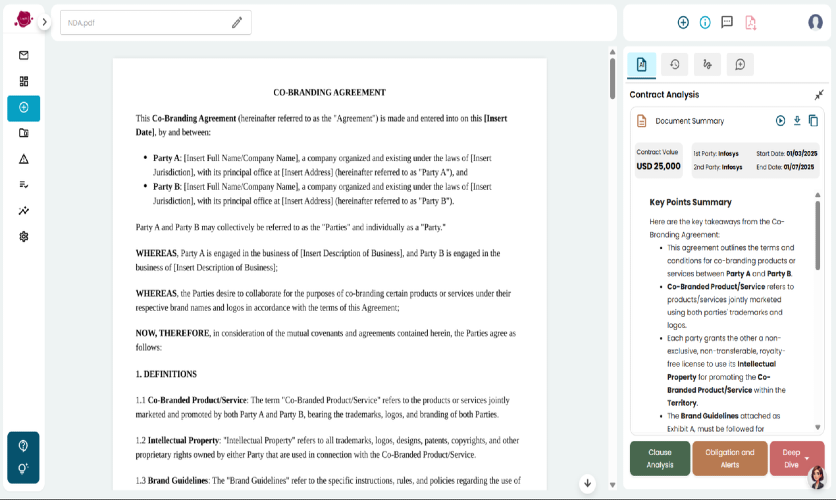This screenshot has width=836, height=500.
Task: Switch to the signature tab
Action: [707, 64]
